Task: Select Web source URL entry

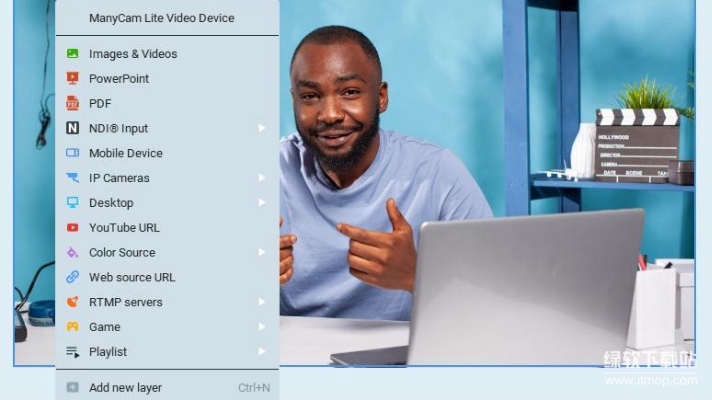Action: (131, 277)
